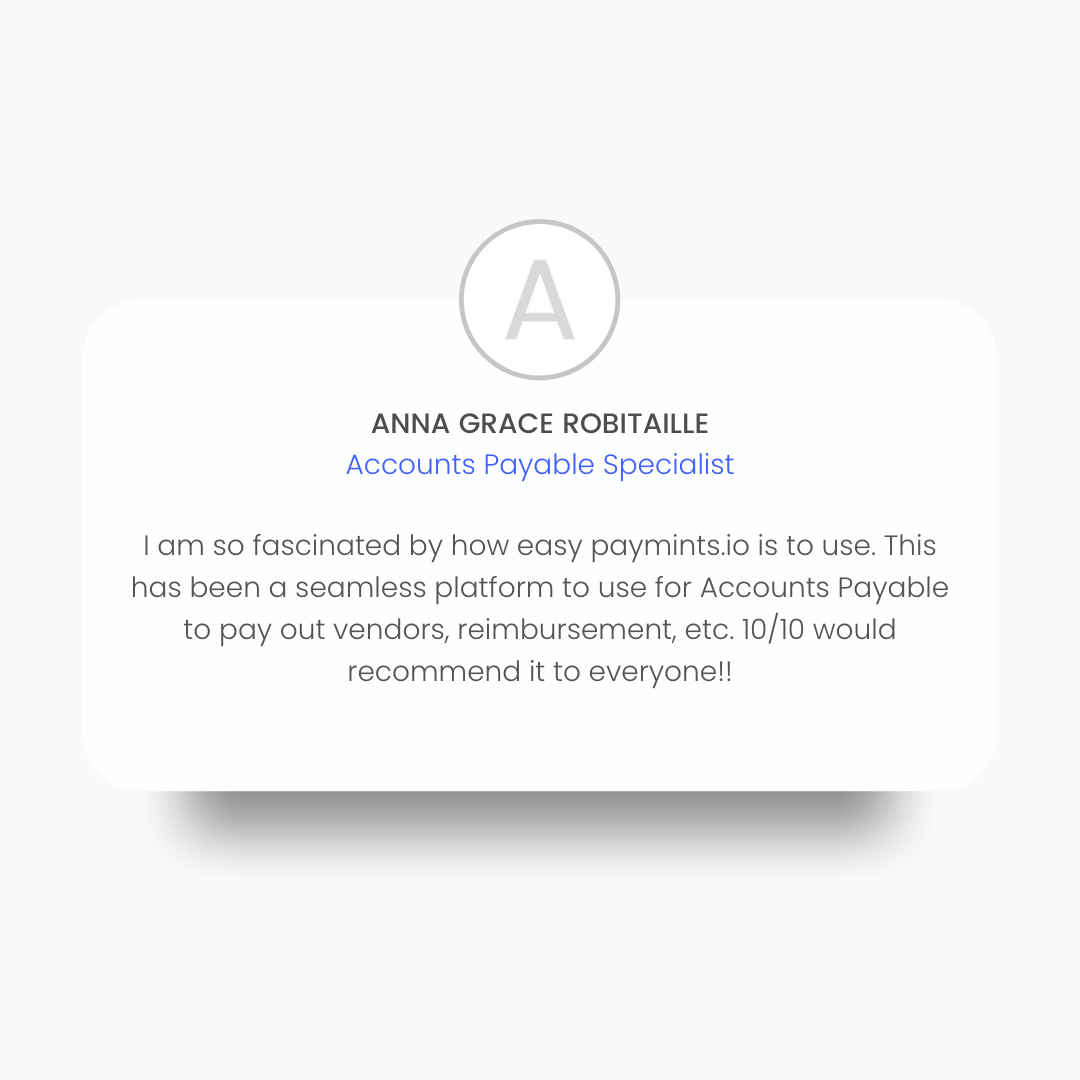
Task: Click the word GRACE in the heading
Action: [506, 424]
